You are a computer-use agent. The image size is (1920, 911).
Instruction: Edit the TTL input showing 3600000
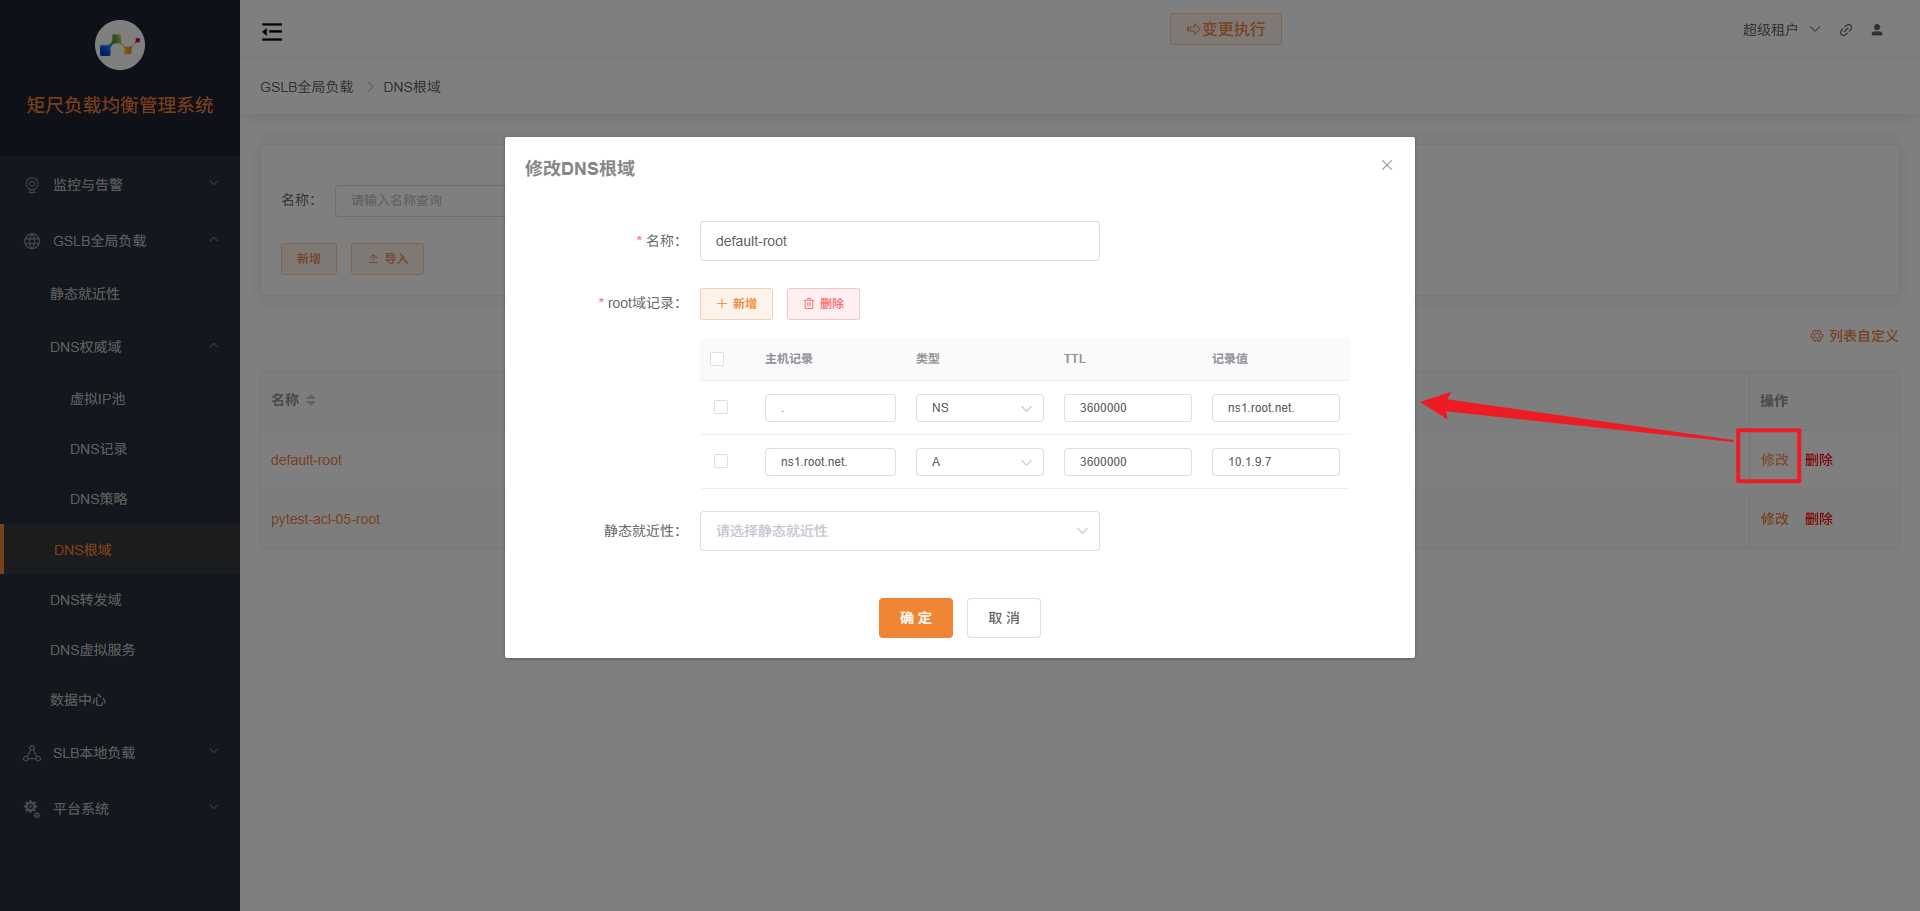coord(1127,407)
